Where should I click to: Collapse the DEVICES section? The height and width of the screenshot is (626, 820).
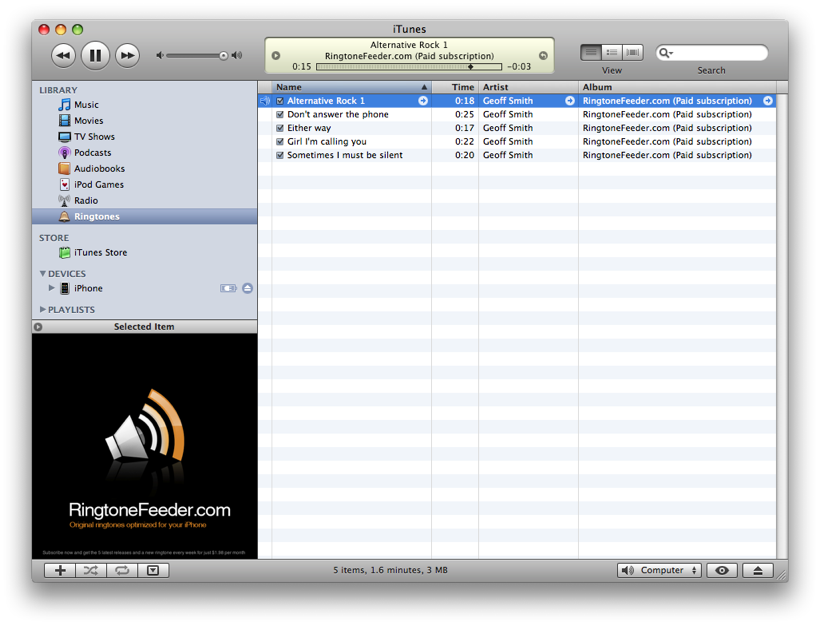[x=43, y=274]
